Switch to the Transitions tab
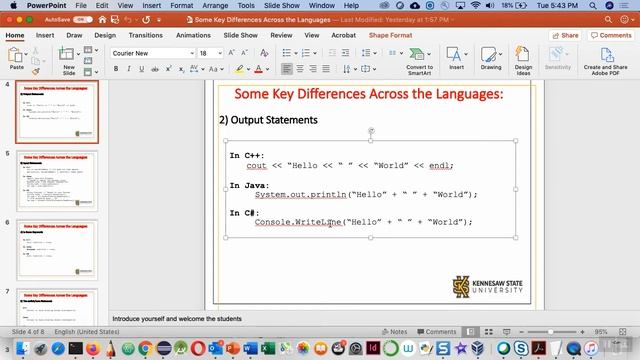 coord(145,35)
